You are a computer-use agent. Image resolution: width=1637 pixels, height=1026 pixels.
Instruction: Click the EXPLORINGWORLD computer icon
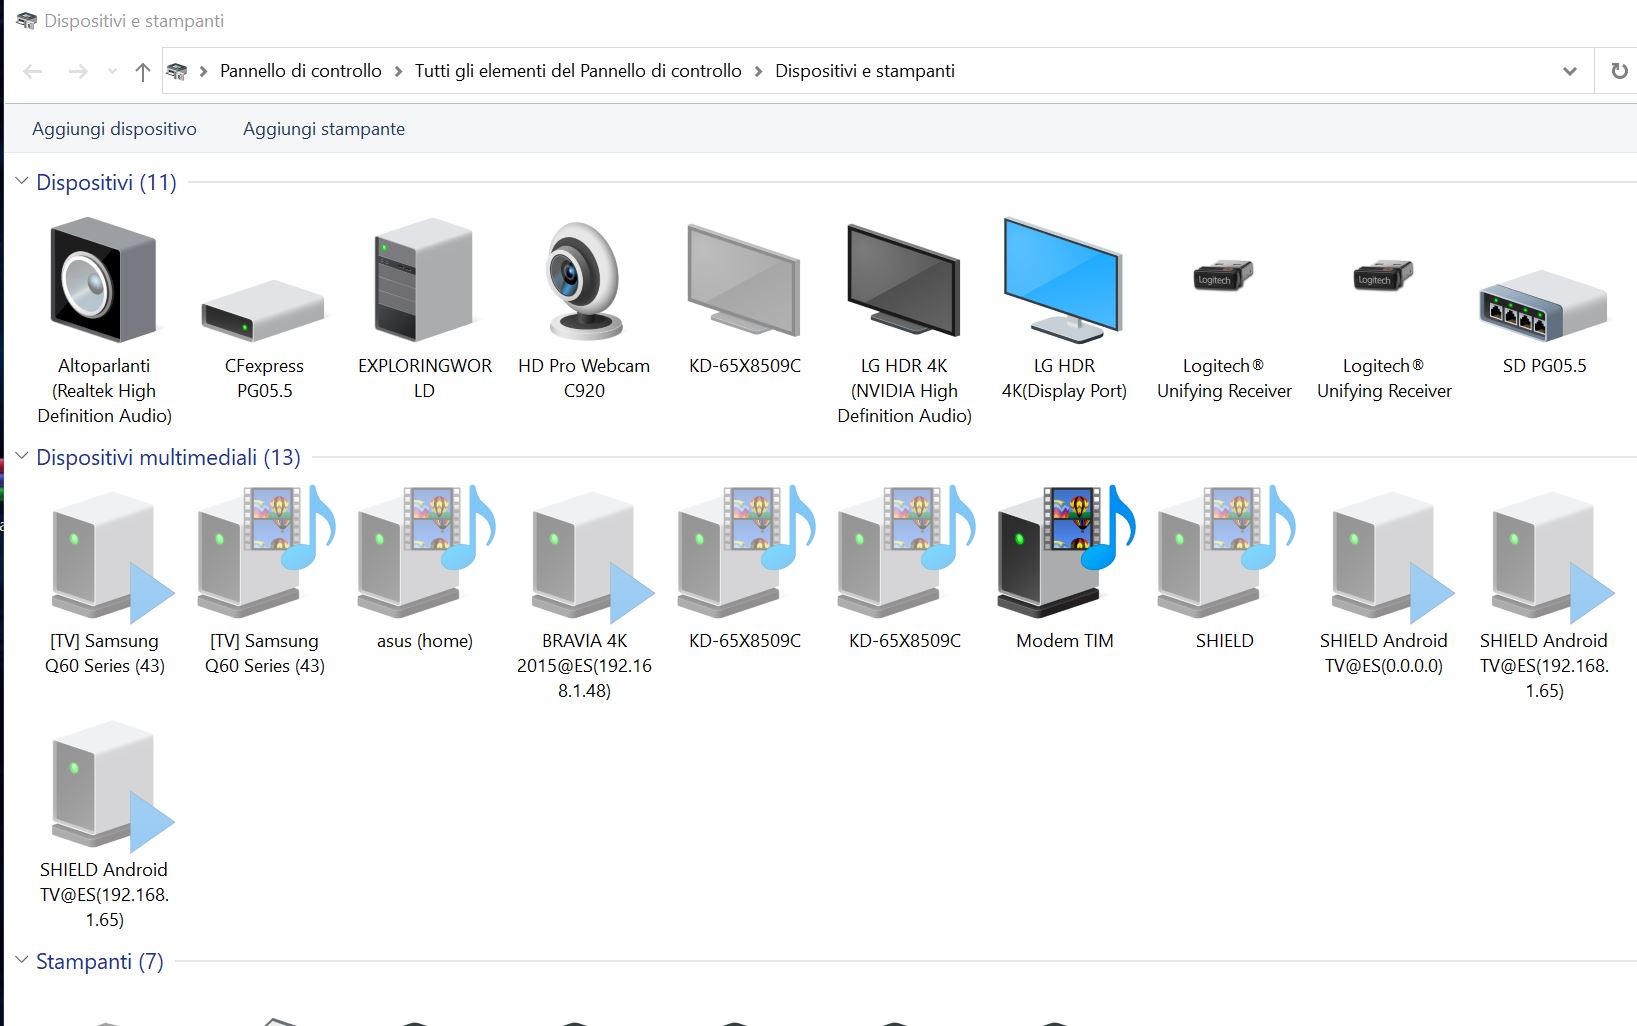click(x=424, y=280)
